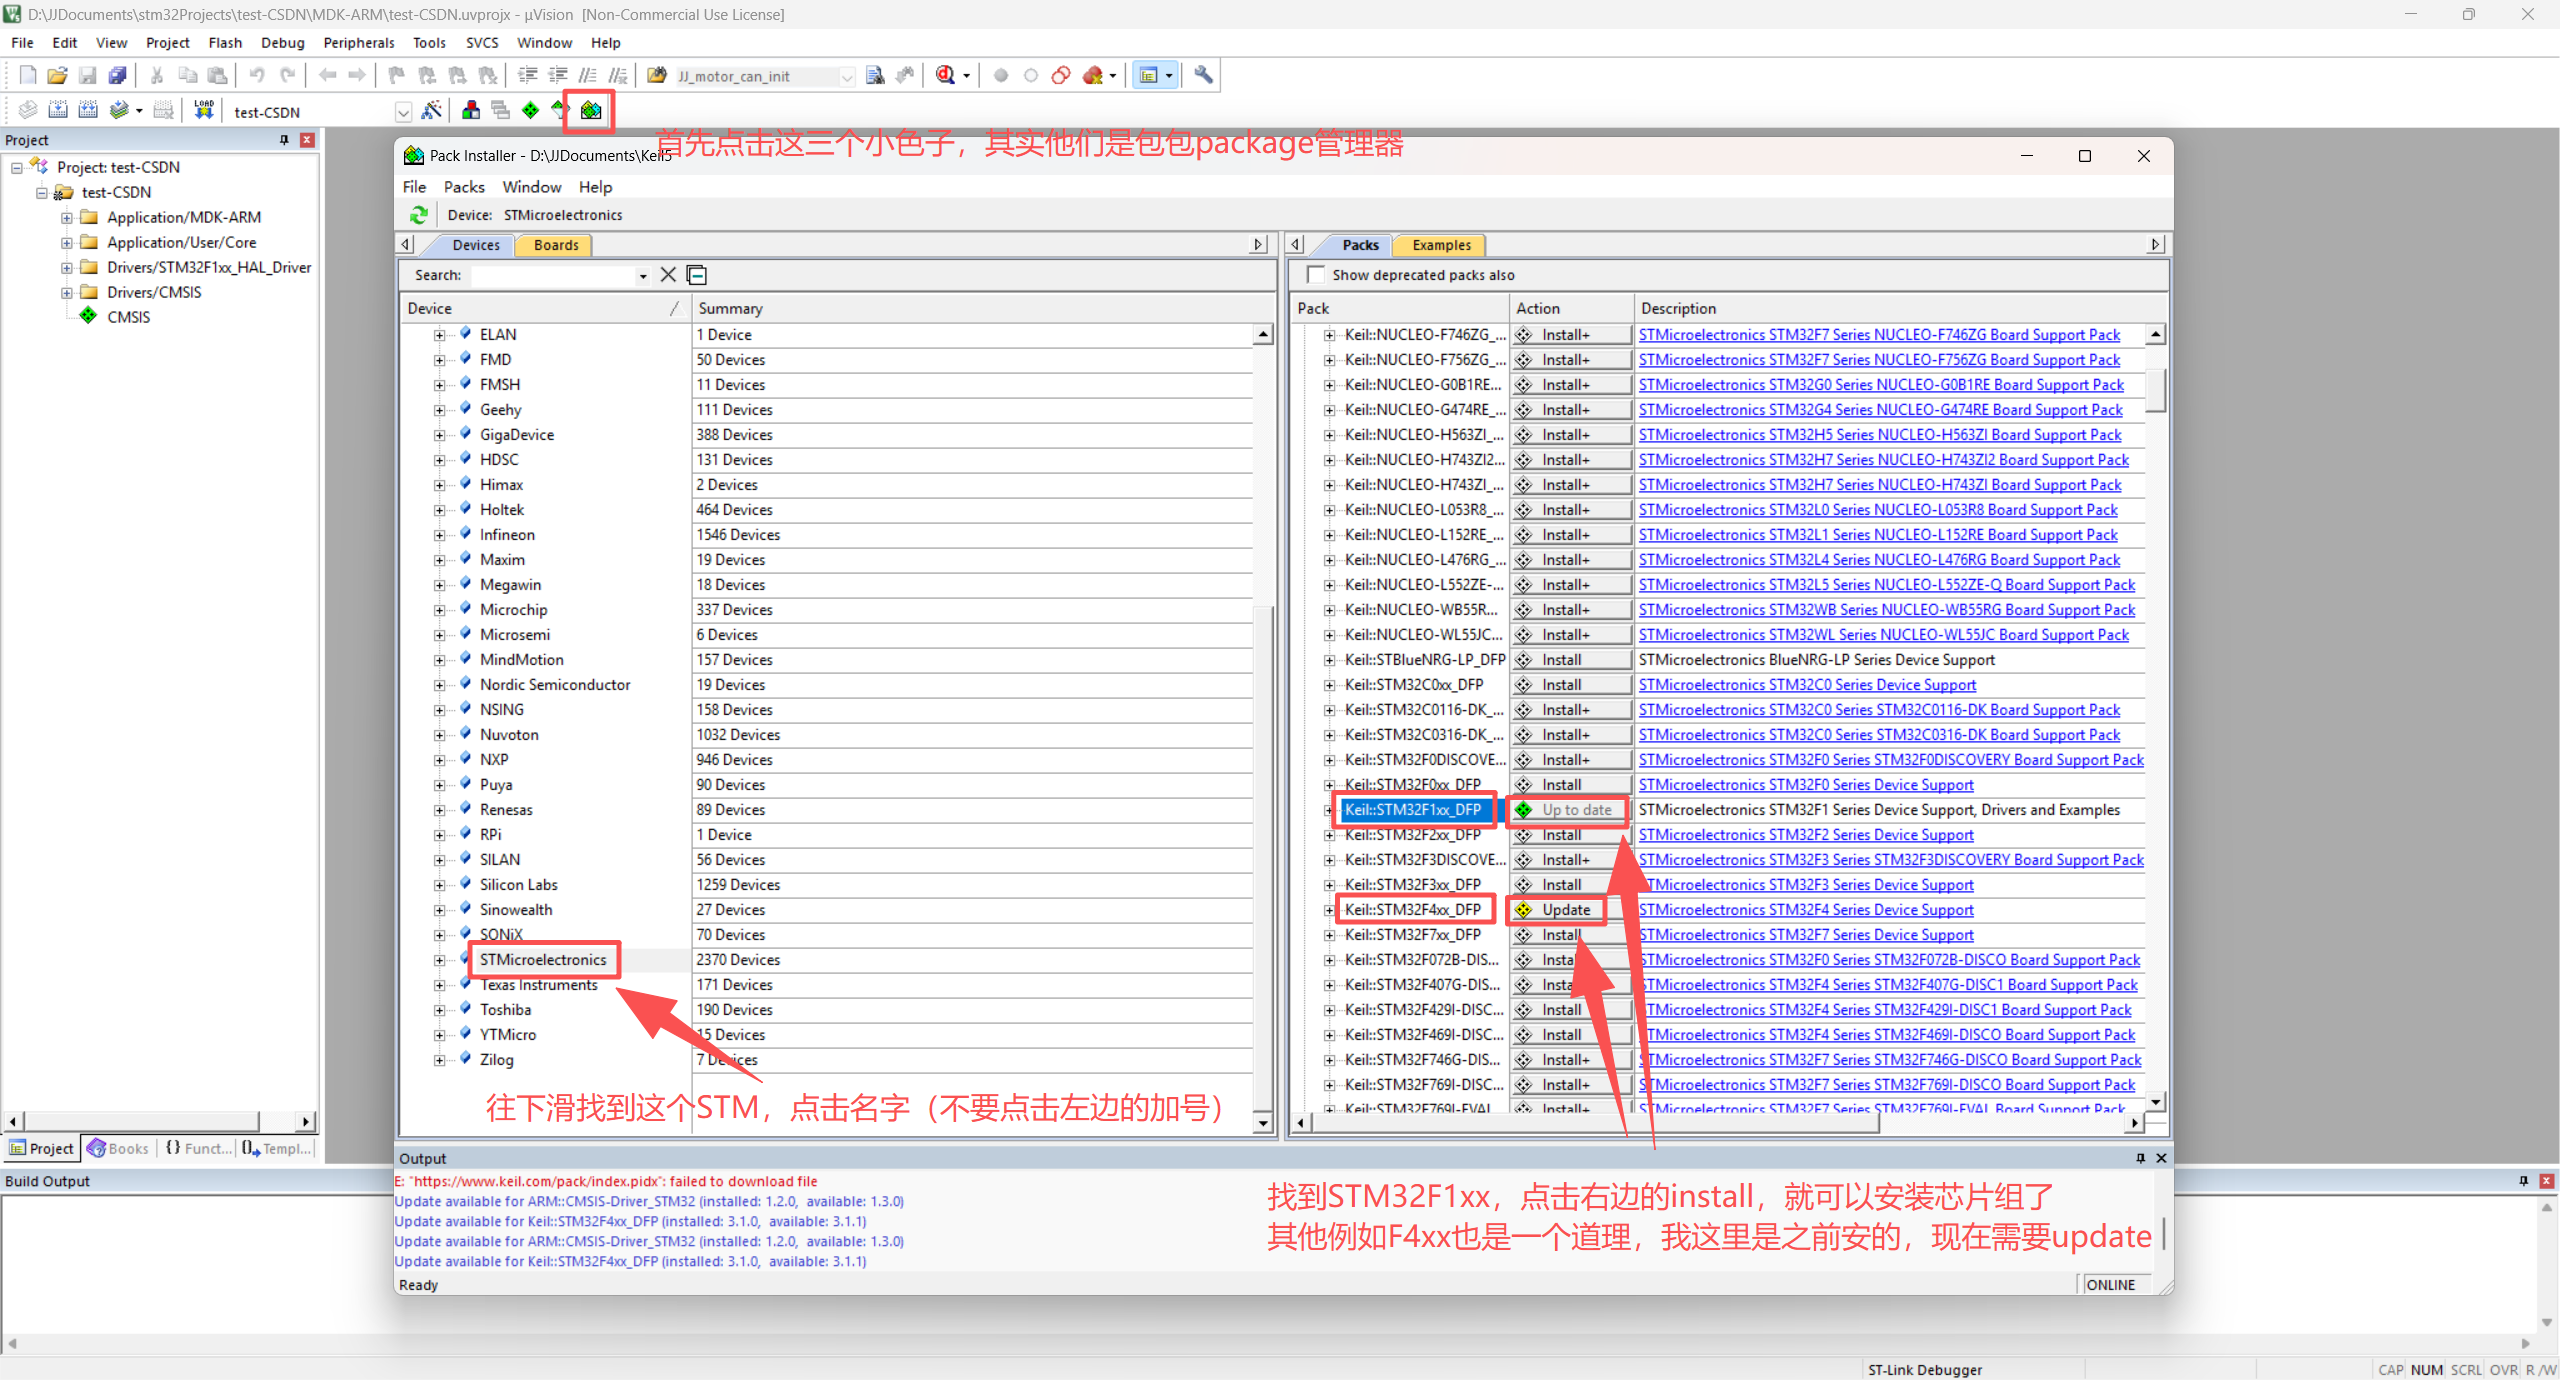Expand the STMicroelectronics device node
The image size is (2560, 1380).
pyautogui.click(x=439, y=960)
